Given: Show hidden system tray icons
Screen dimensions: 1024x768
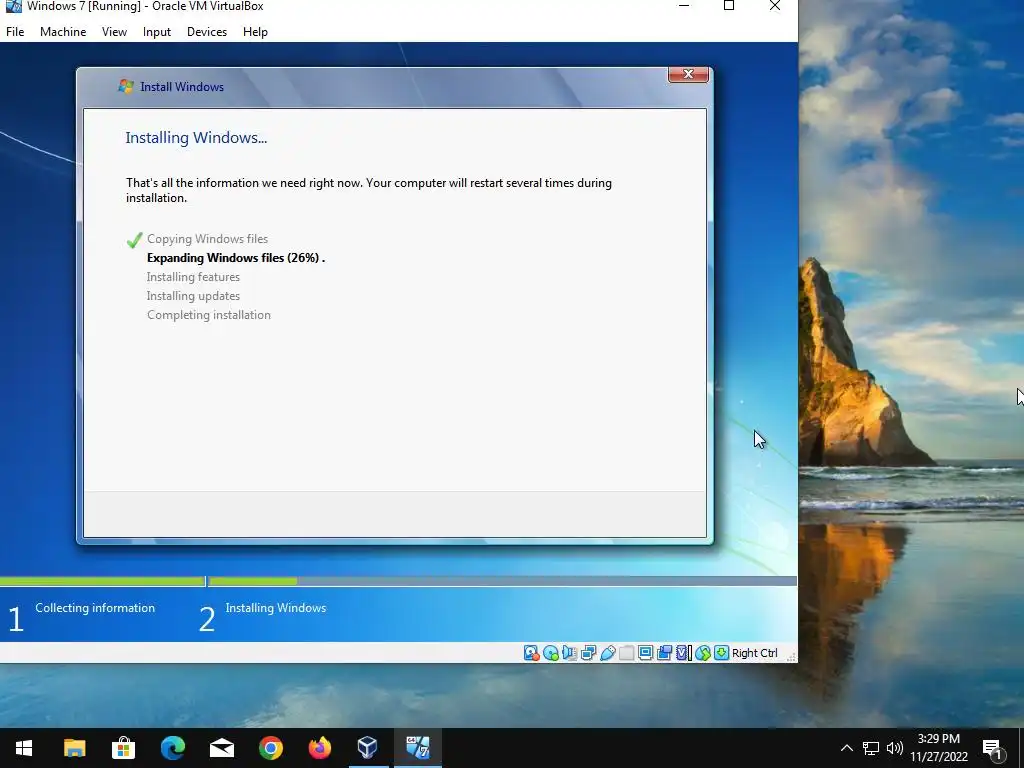Looking at the screenshot, I should point(846,748).
